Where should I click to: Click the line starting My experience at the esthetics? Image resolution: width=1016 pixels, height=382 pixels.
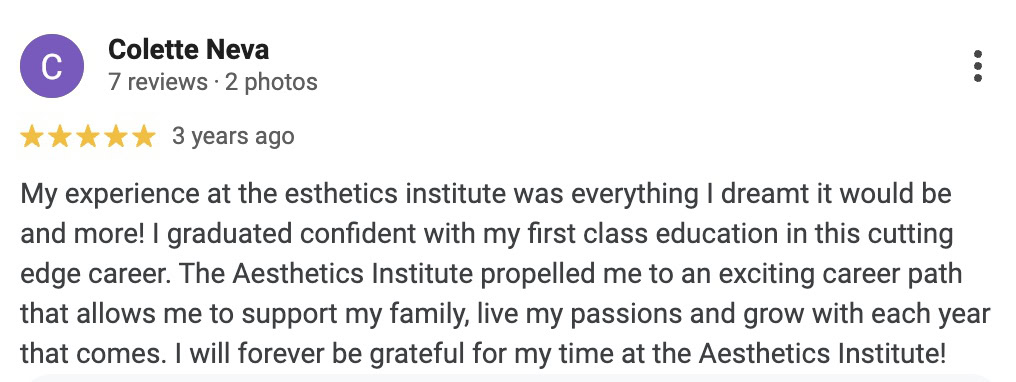486,194
